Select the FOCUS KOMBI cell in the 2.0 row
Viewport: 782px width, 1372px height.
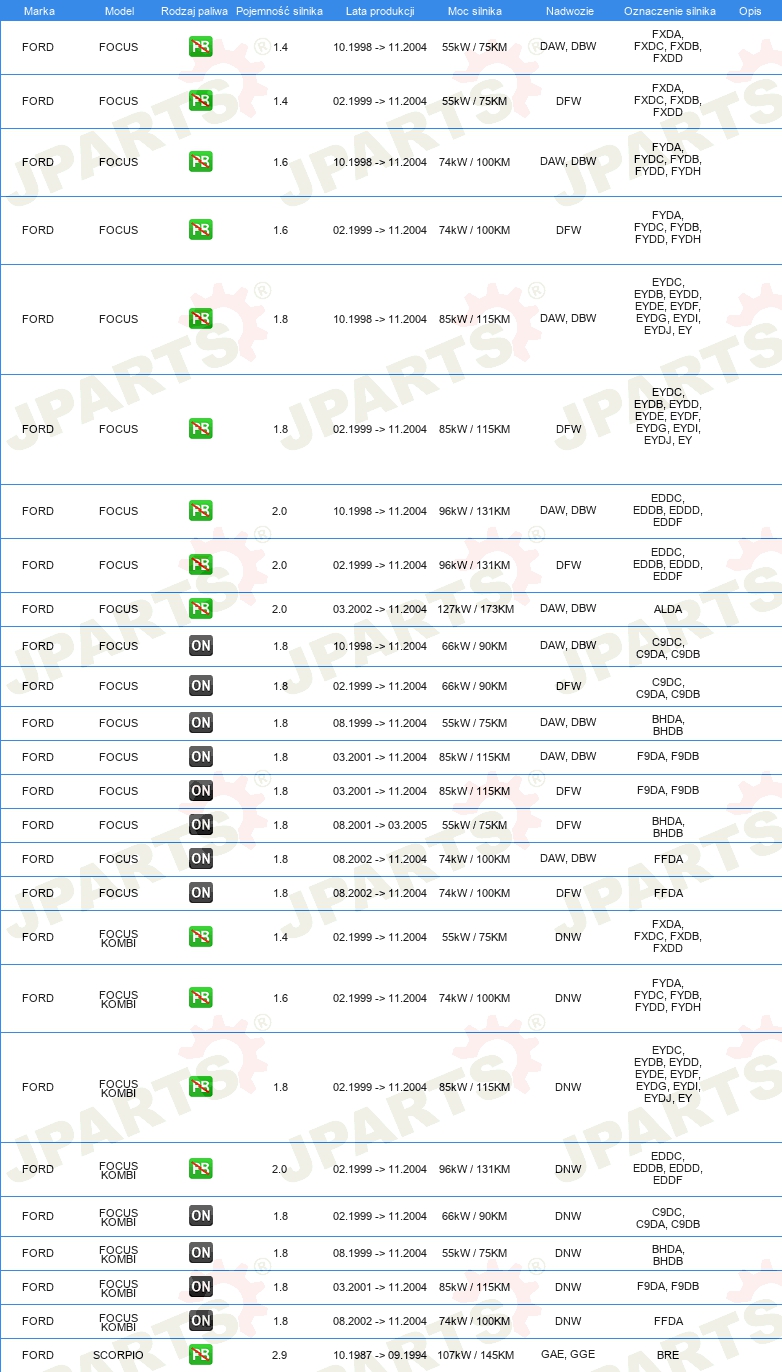click(119, 1169)
